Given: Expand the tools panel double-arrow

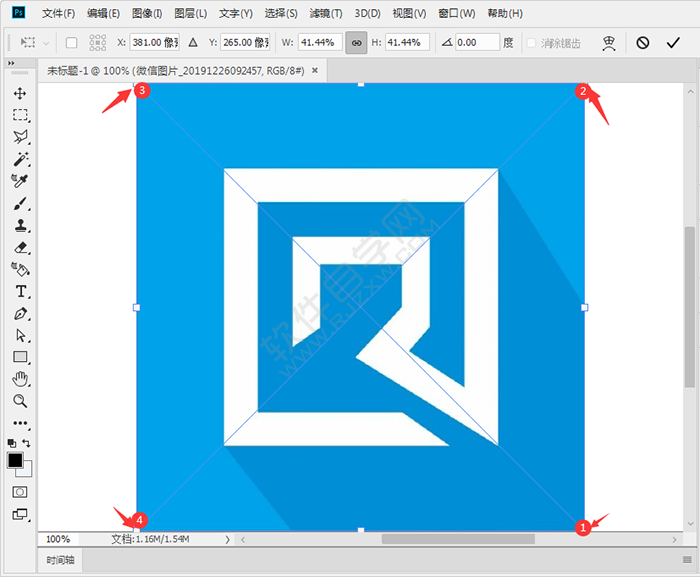Looking at the screenshot, I should [12, 64].
